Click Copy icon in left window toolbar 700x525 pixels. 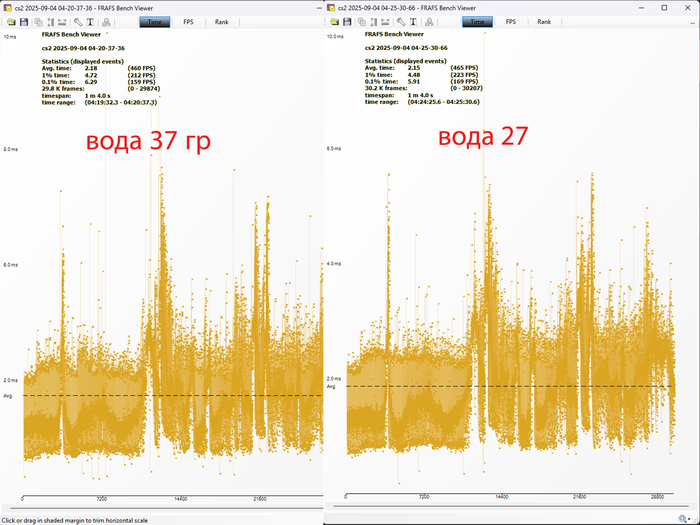coord(36,21)
